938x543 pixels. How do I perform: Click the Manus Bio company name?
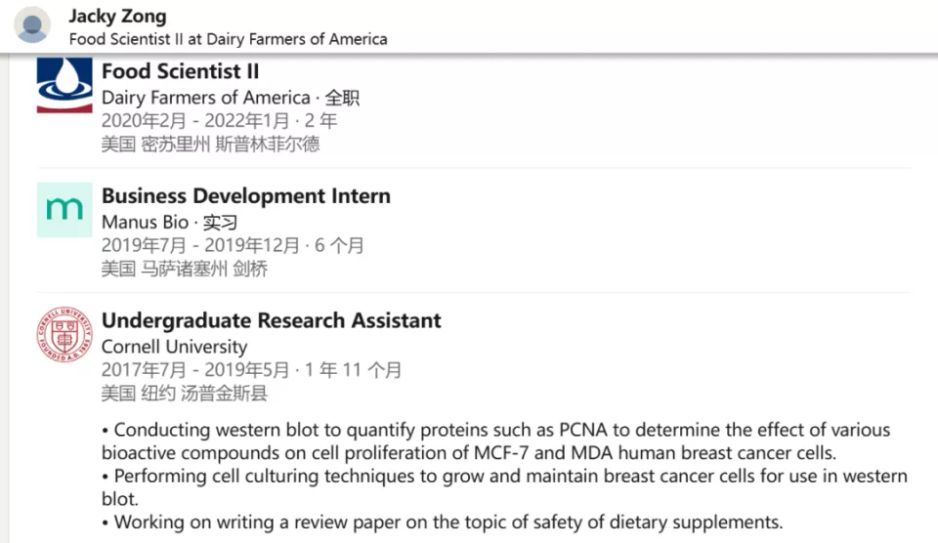(145, 222)
